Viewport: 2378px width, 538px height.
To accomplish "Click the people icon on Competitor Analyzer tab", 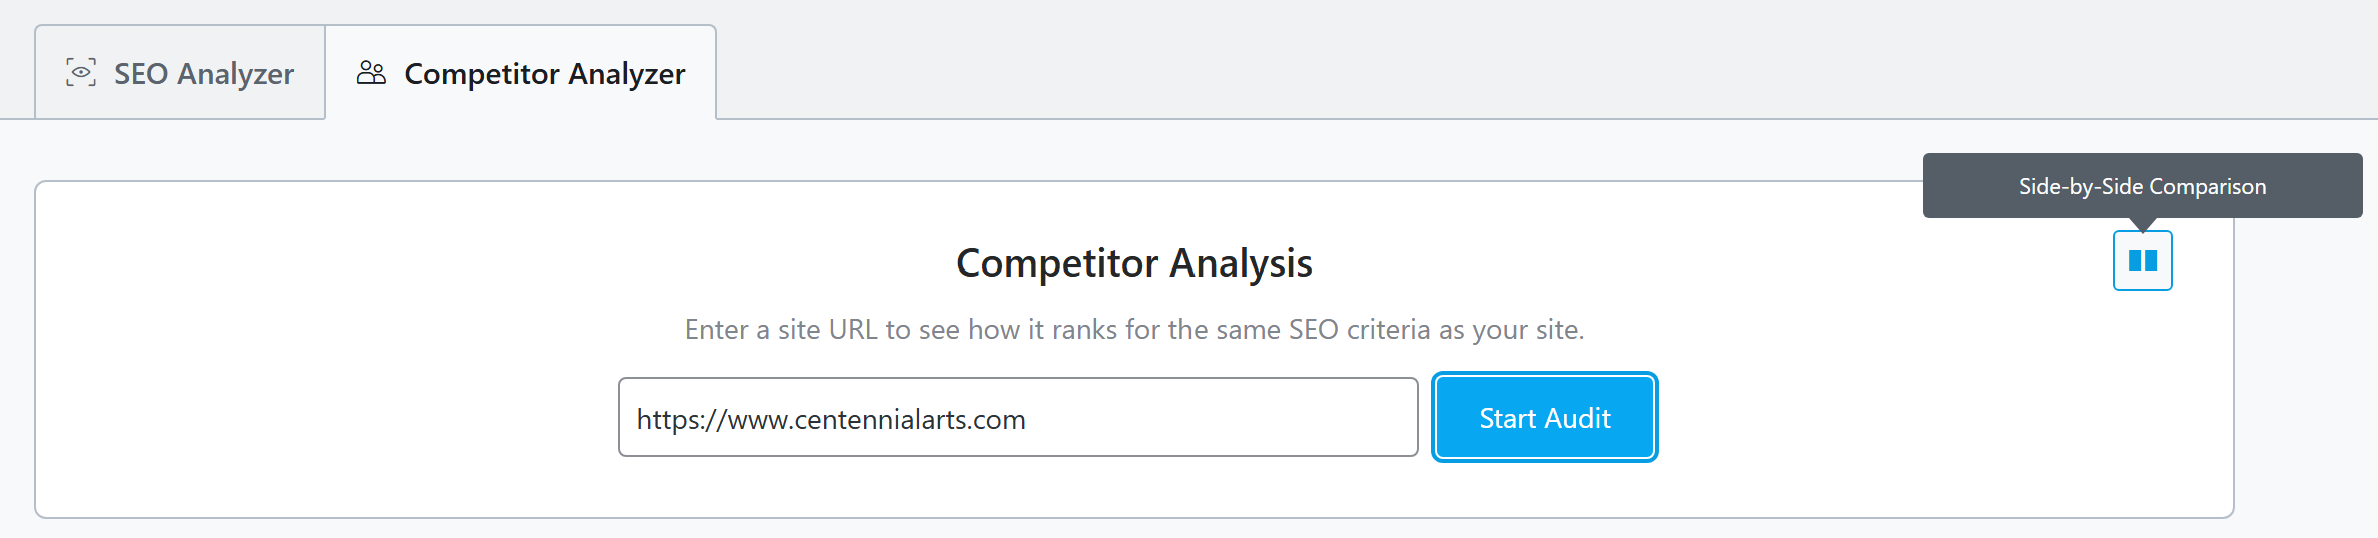I will [x=371, y=73].
